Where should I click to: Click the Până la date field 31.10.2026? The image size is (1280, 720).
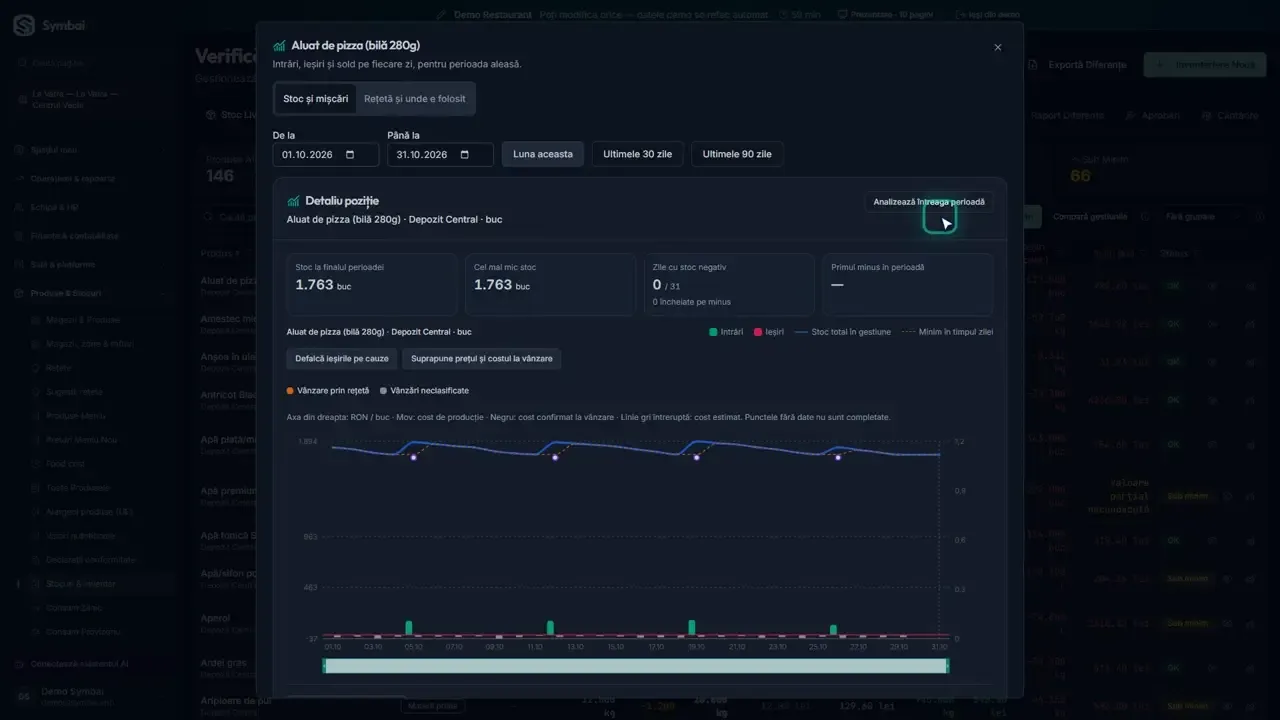(441, 155)
